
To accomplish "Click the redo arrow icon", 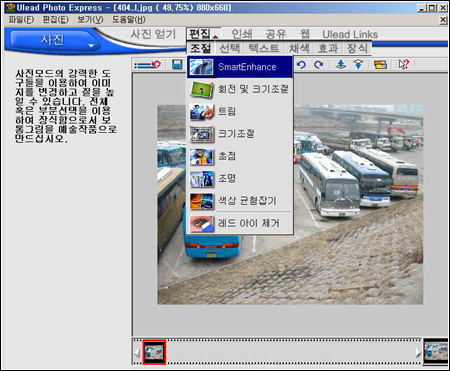I will click(x=319, y=65).
